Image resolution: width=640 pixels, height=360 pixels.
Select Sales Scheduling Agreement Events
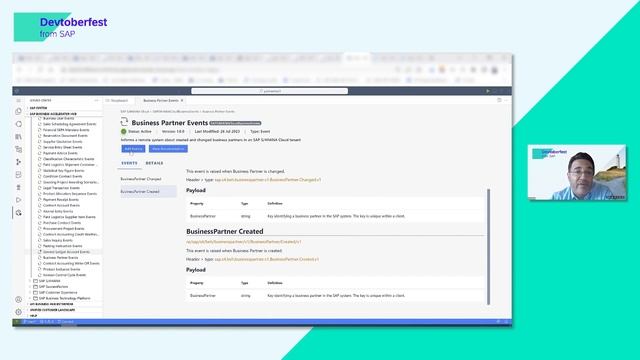pyautogui.click(x=69, y=124)
